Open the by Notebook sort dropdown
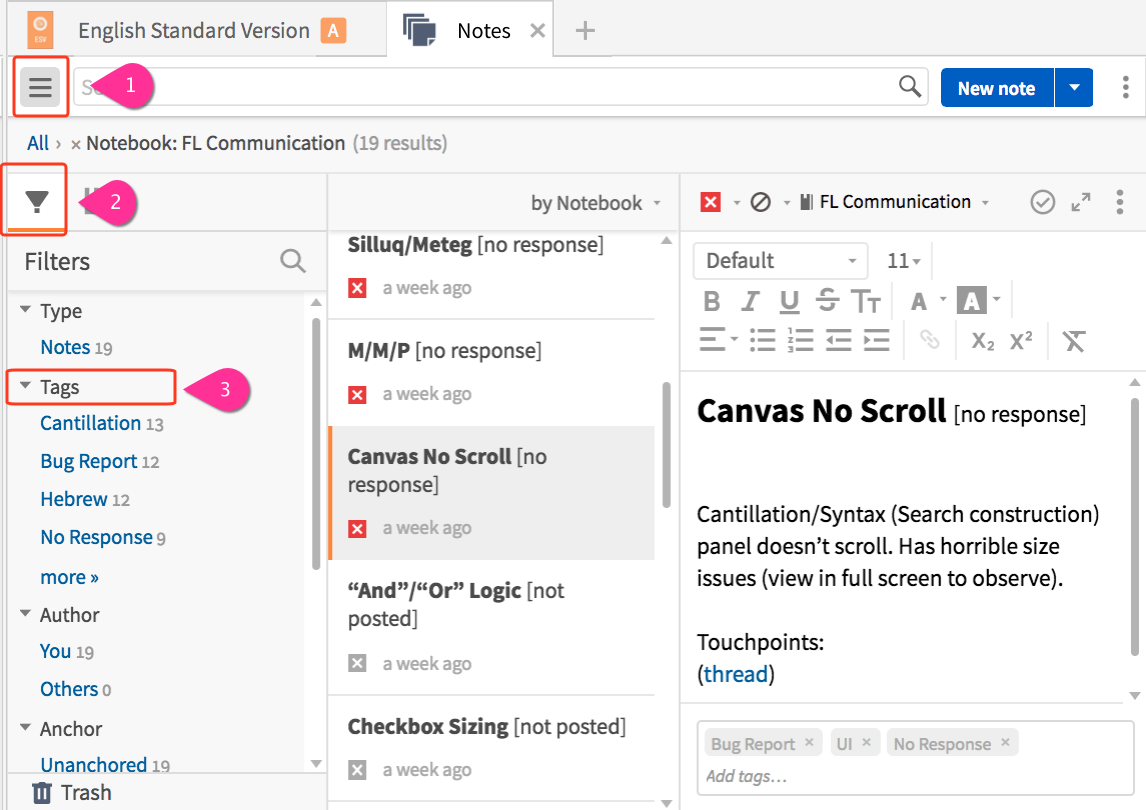Screen dimensions: 1146x810 pos(595,202)
